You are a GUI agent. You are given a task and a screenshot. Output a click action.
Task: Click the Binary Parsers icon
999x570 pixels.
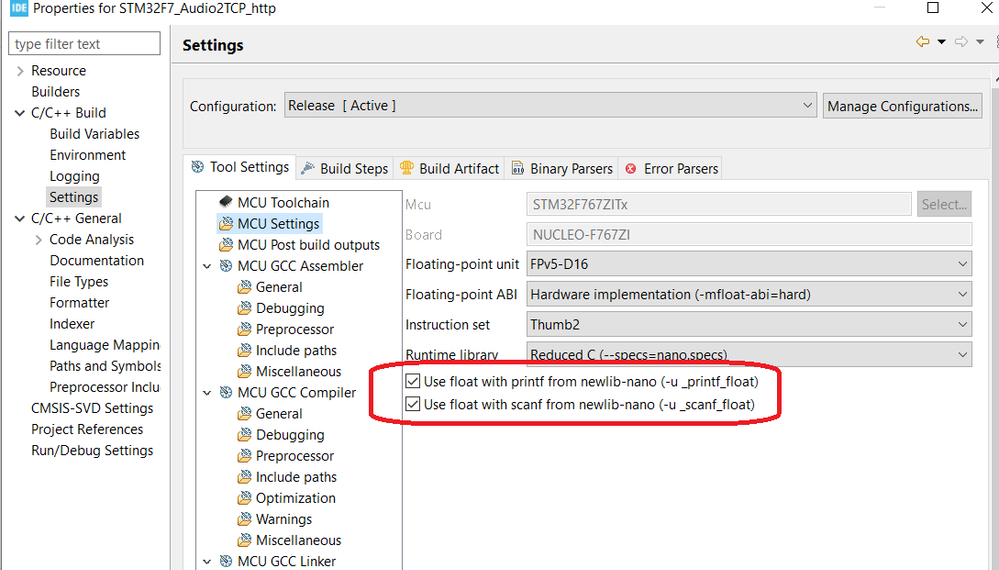518,167
